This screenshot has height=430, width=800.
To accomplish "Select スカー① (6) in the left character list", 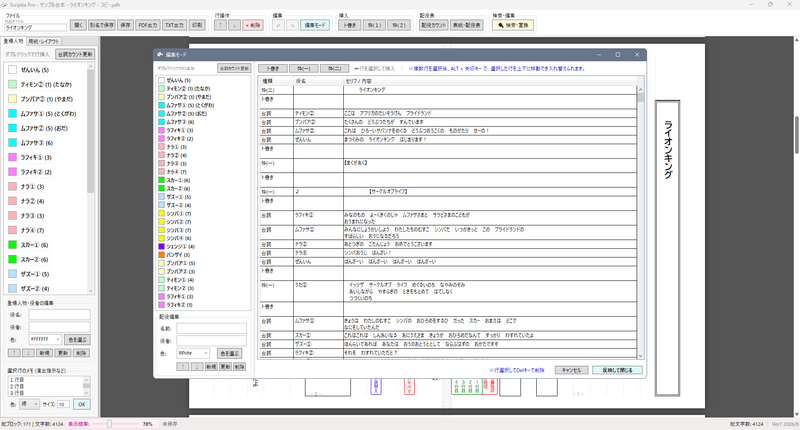I will click(34, 245).
